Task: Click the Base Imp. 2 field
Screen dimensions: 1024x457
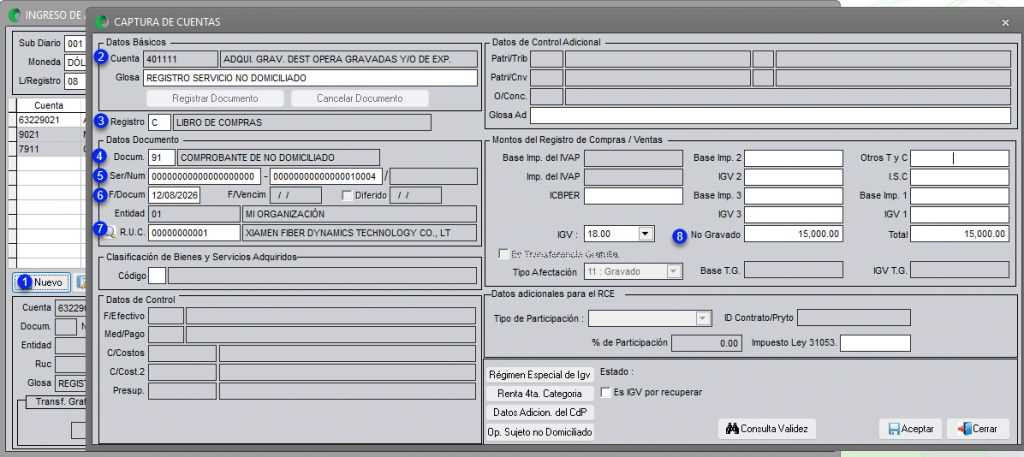Action: click(x=793, y=158)
